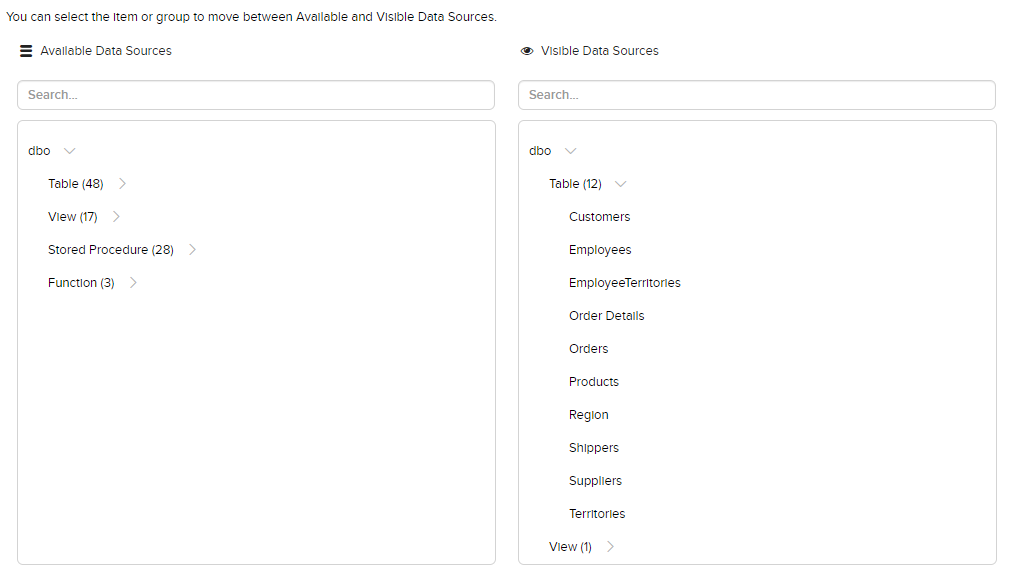Select the Shippers table
This screenshot has height=582, width=1015.
(594, 448)
